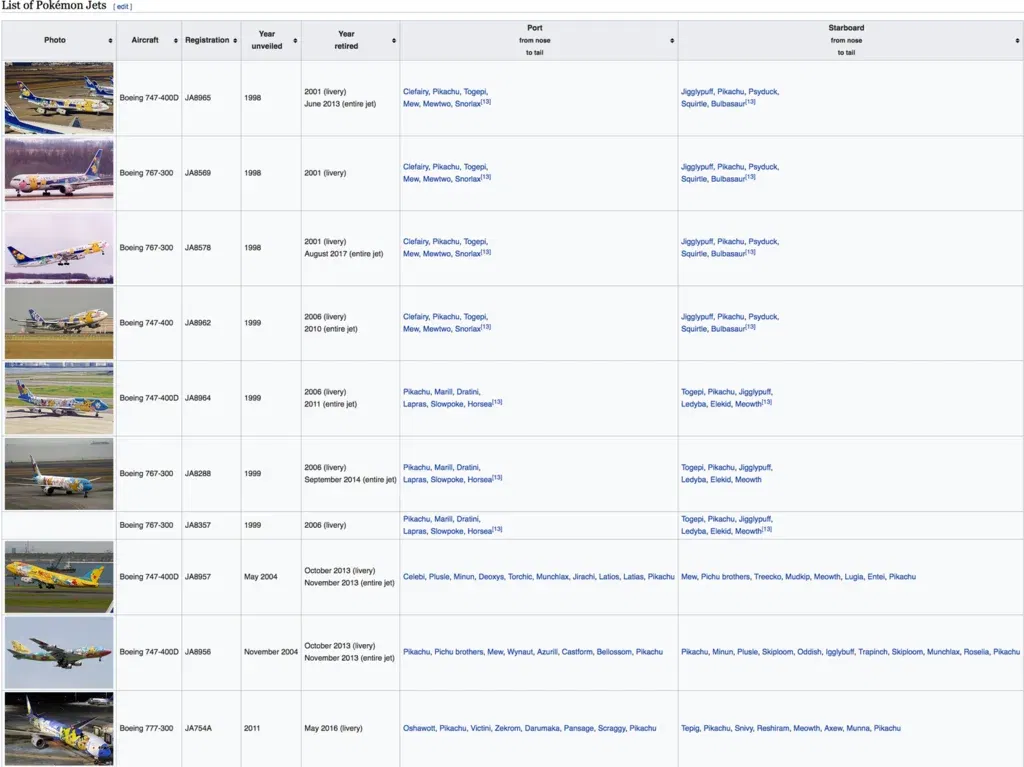Select the registration text JA8357

[x=198, y=525]
